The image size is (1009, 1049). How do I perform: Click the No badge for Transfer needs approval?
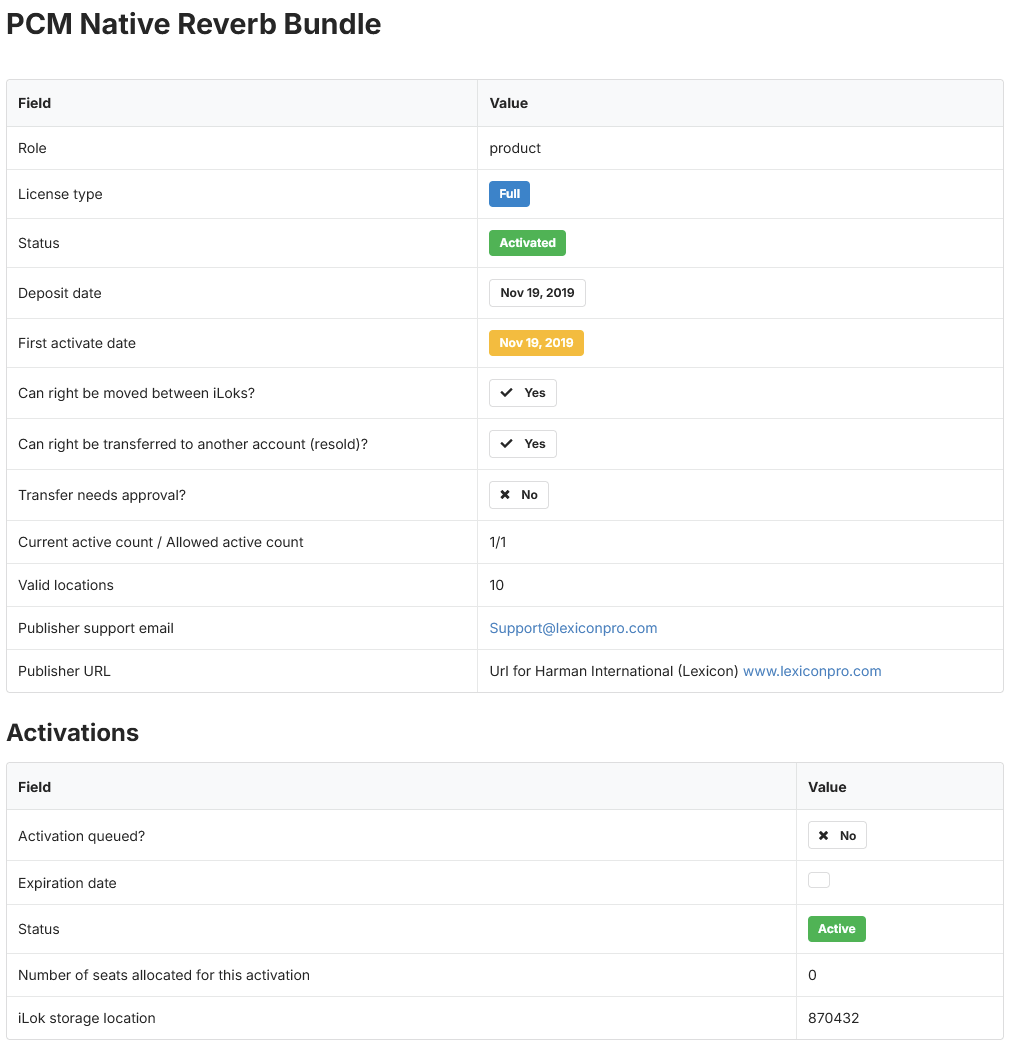pos(519,495)
